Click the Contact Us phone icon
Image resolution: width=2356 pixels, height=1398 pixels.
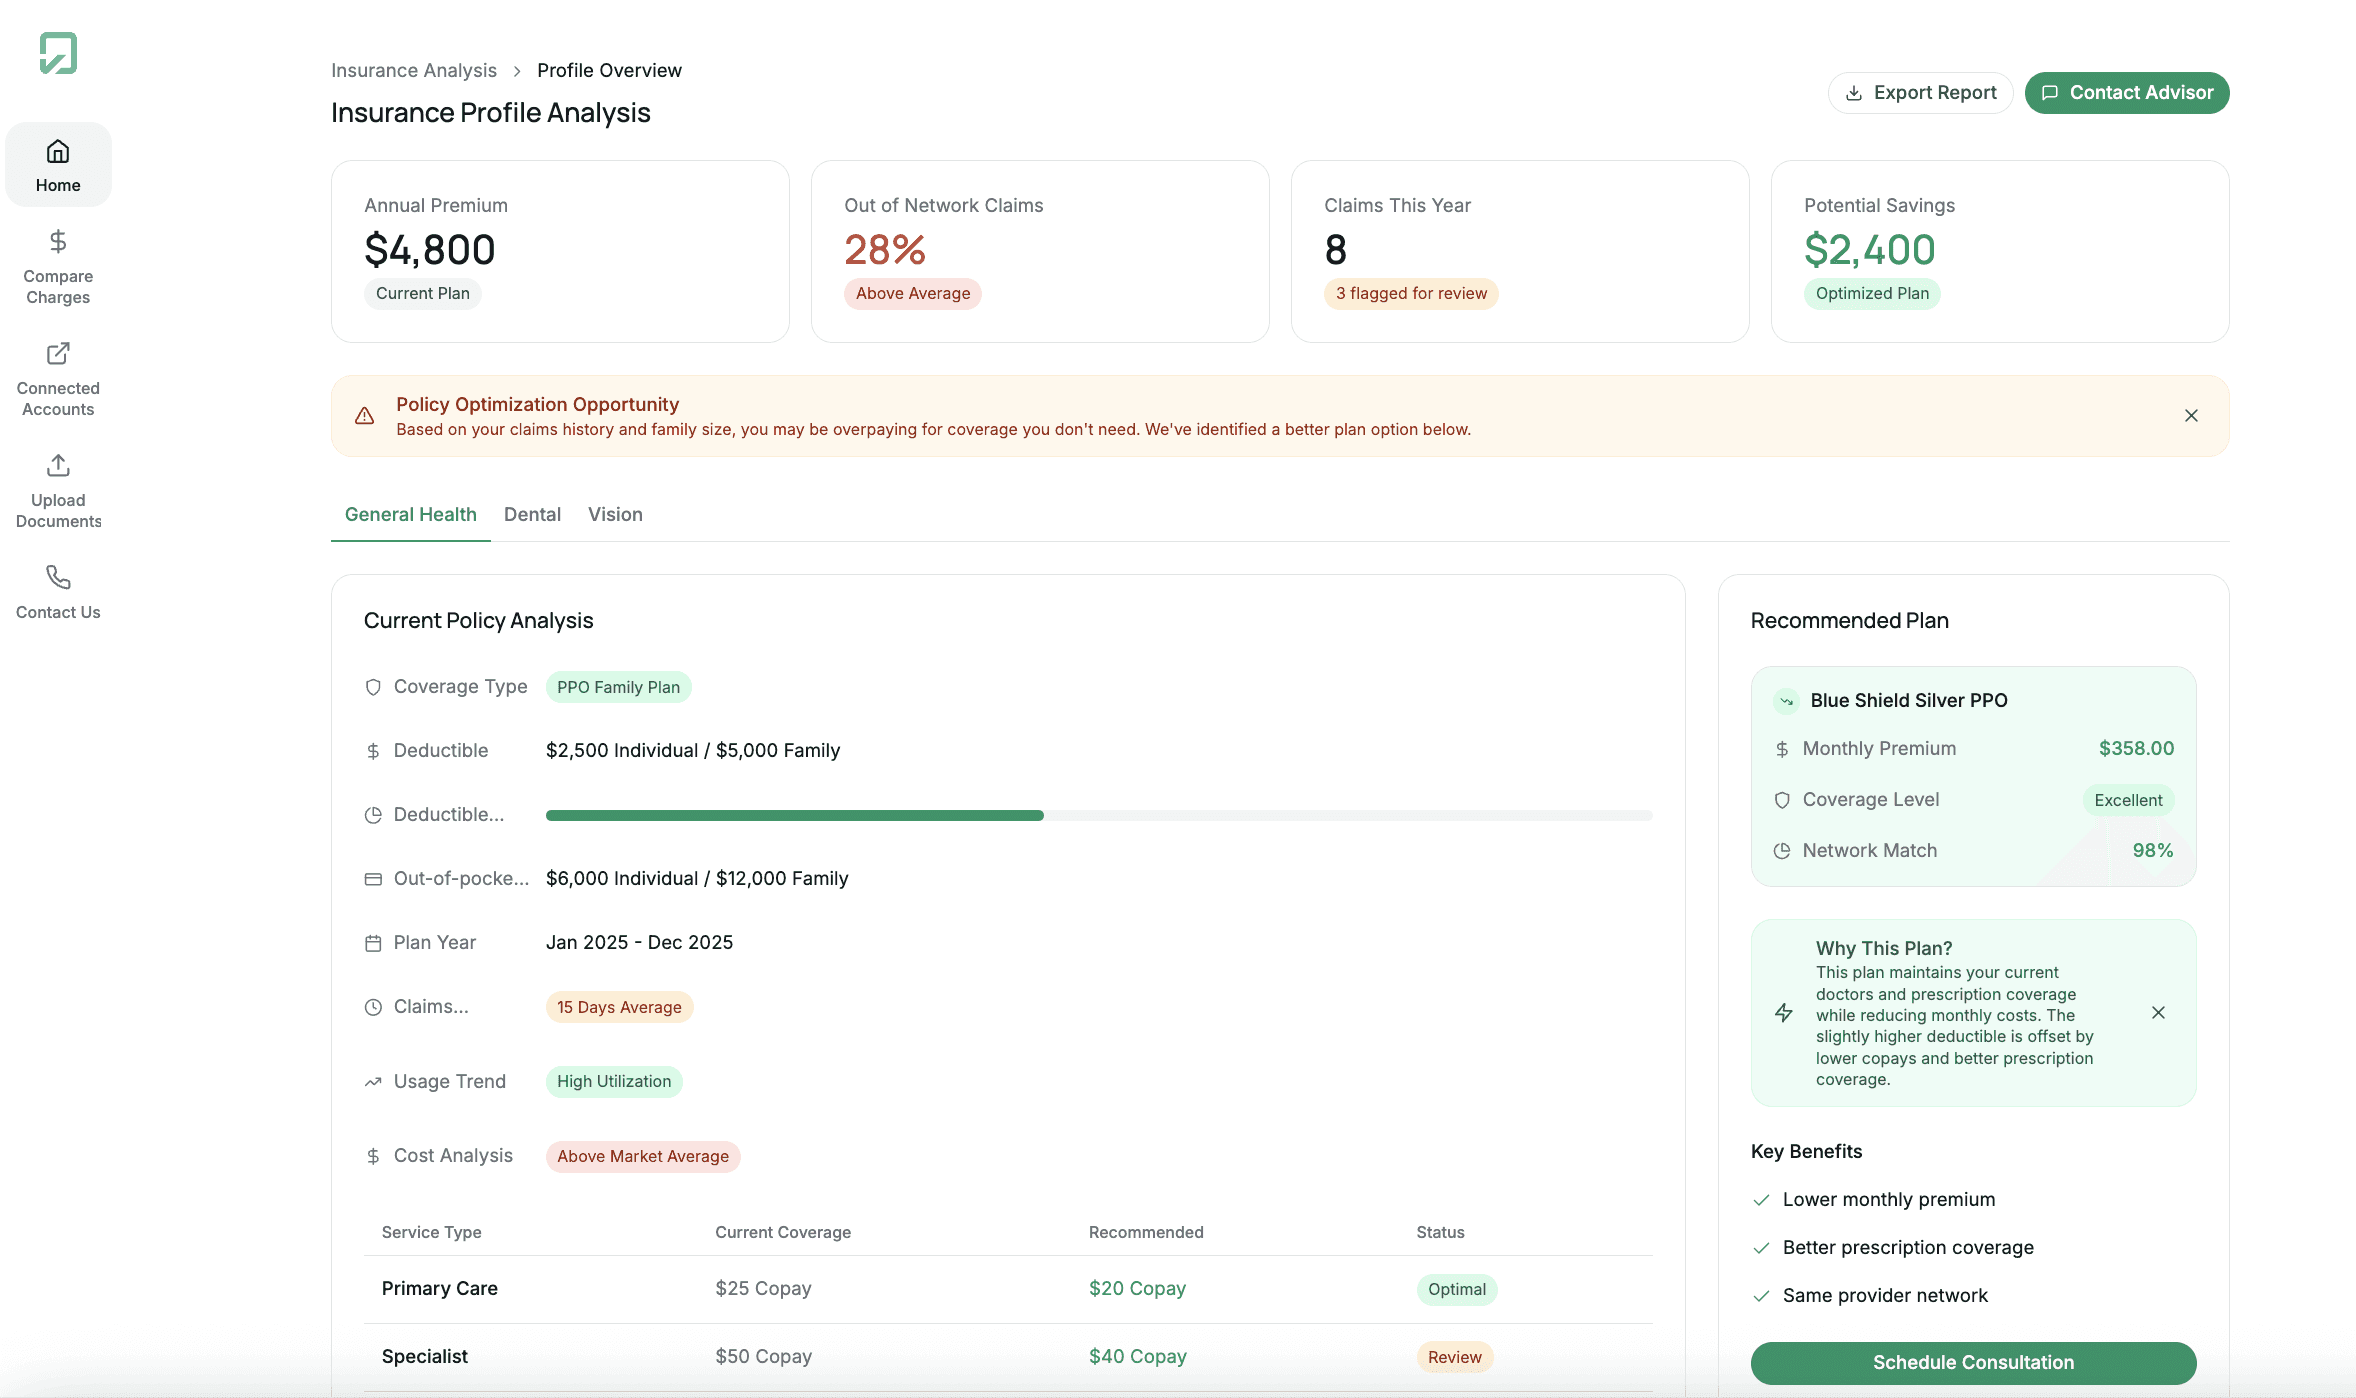coord(58,577)
